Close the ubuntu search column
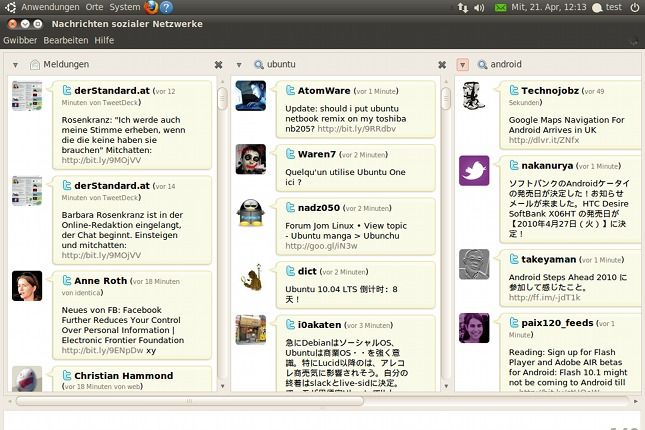 (441, 65)
